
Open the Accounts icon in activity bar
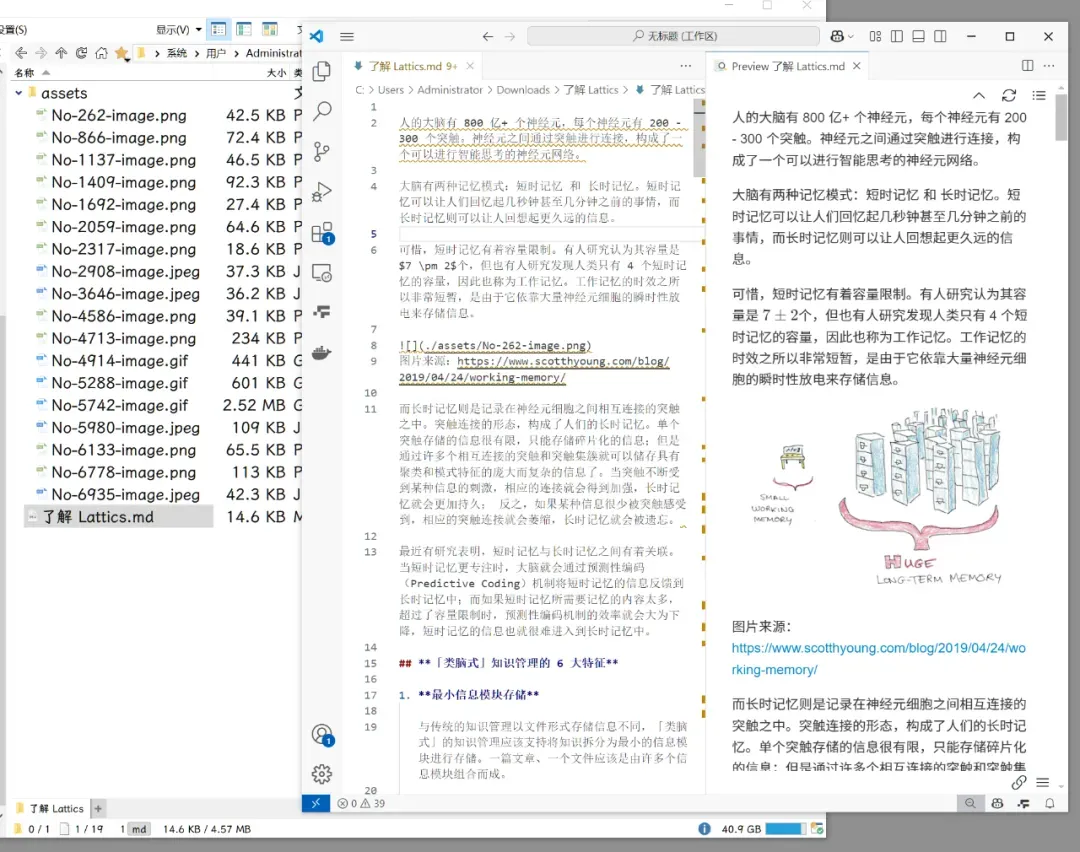(322, 735)
